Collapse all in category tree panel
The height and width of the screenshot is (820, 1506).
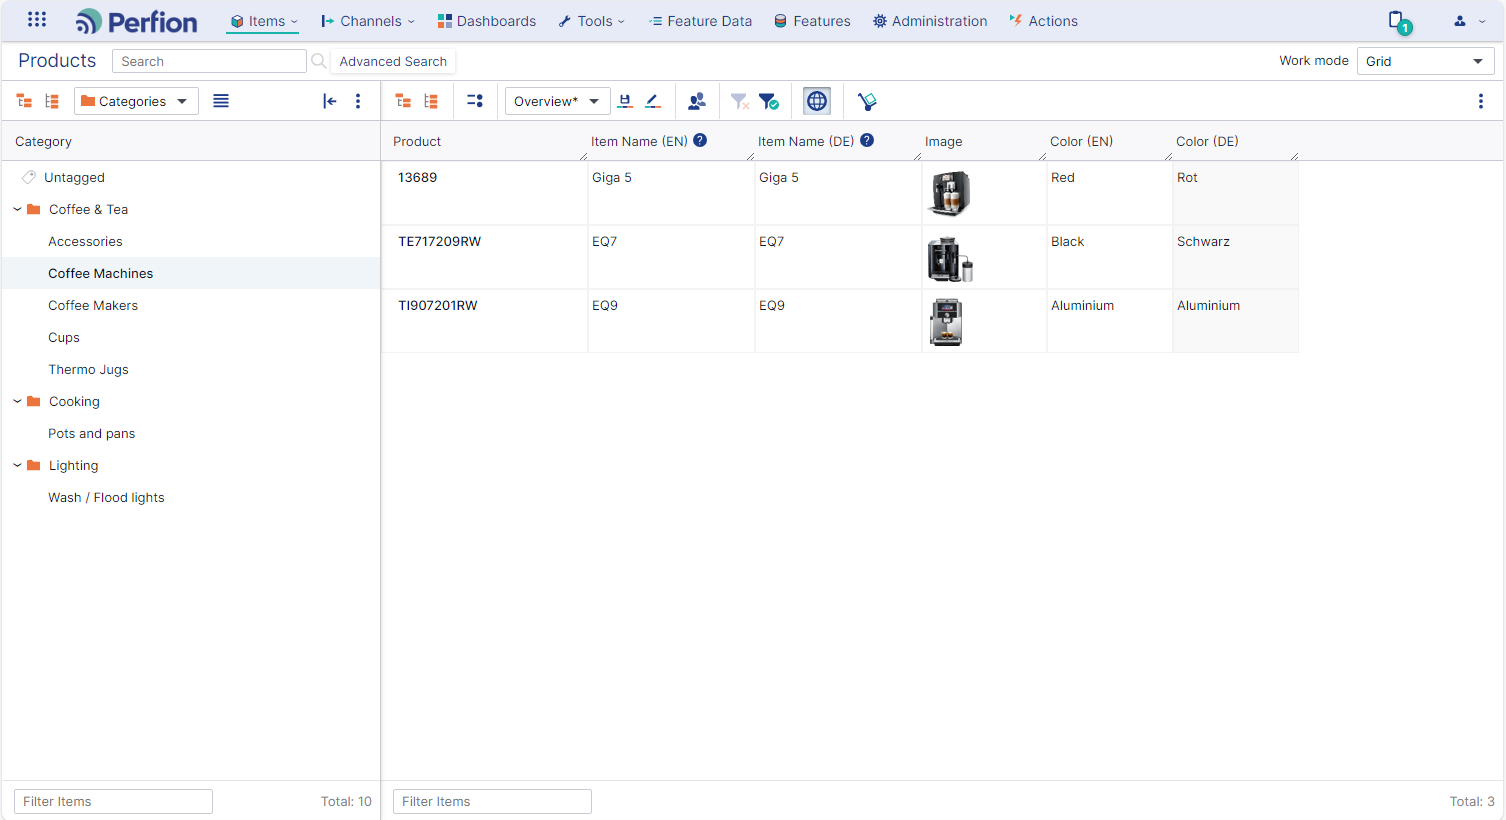point(52,101)
